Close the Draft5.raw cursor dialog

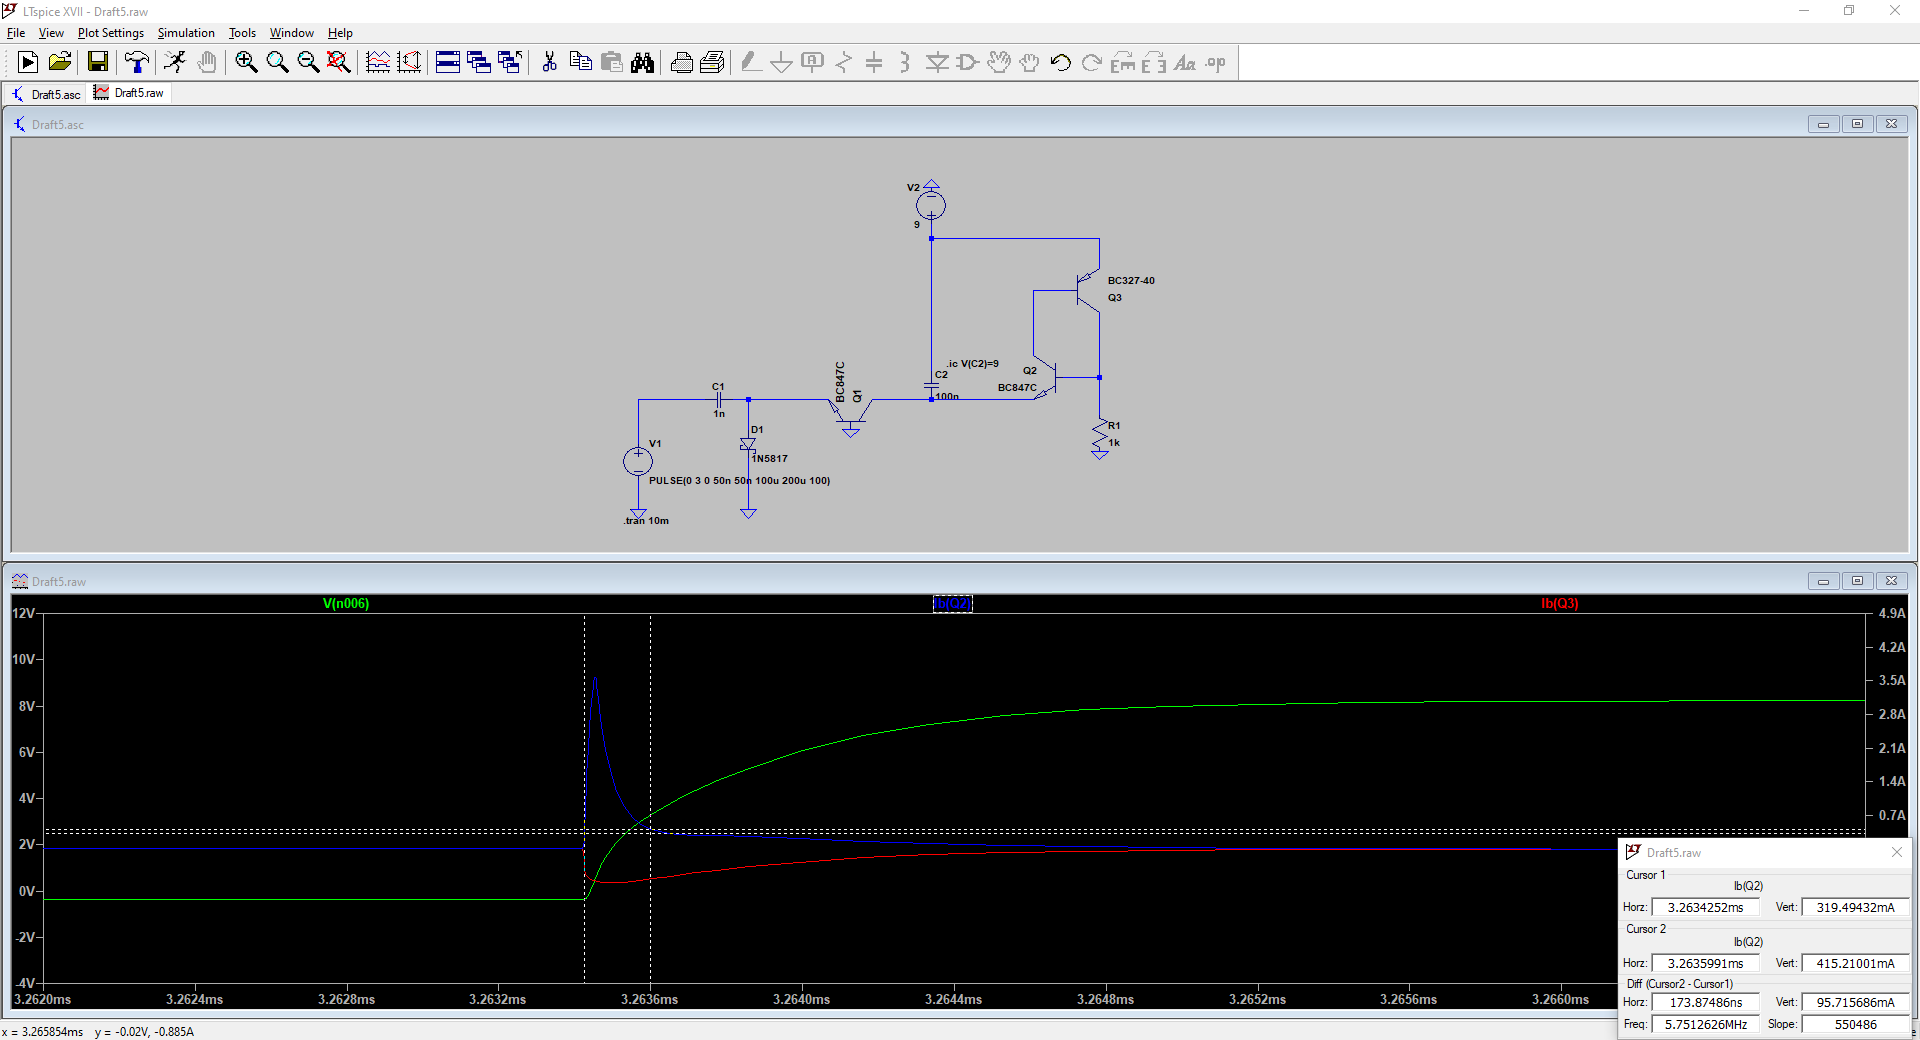1897,852
